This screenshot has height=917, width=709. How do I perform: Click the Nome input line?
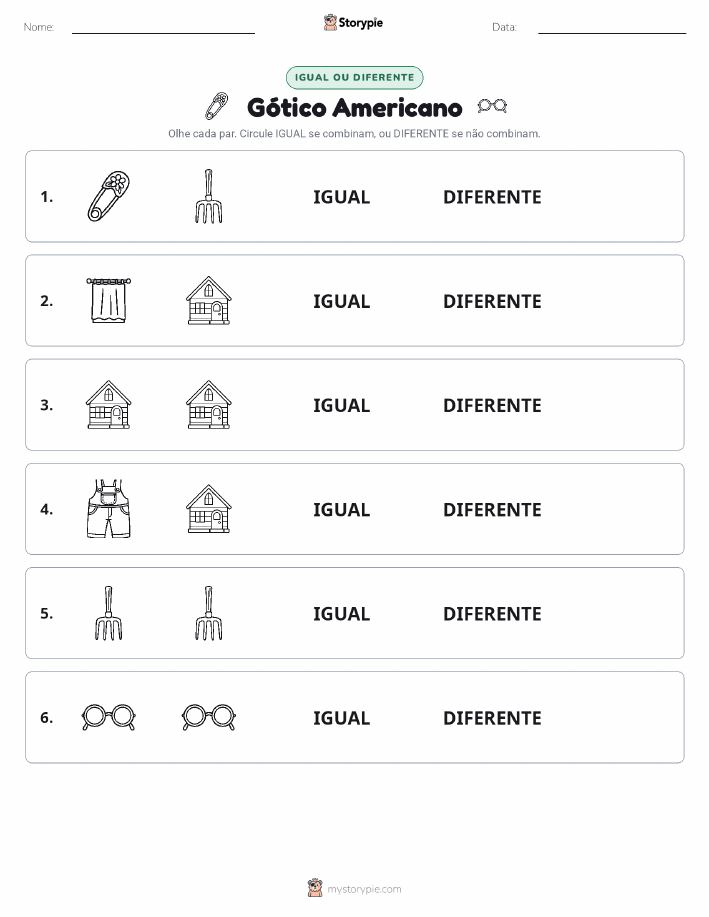(x=163, y=27)
